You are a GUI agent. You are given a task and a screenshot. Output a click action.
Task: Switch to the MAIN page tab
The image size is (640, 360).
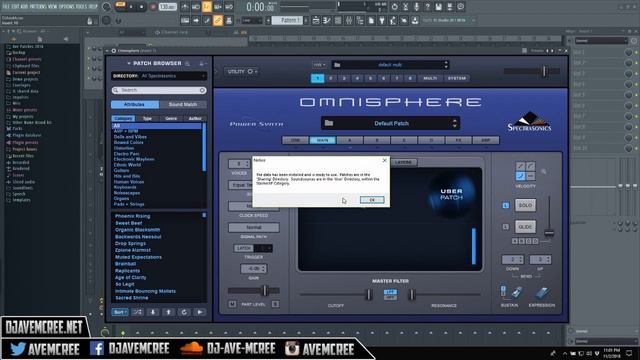322,140
